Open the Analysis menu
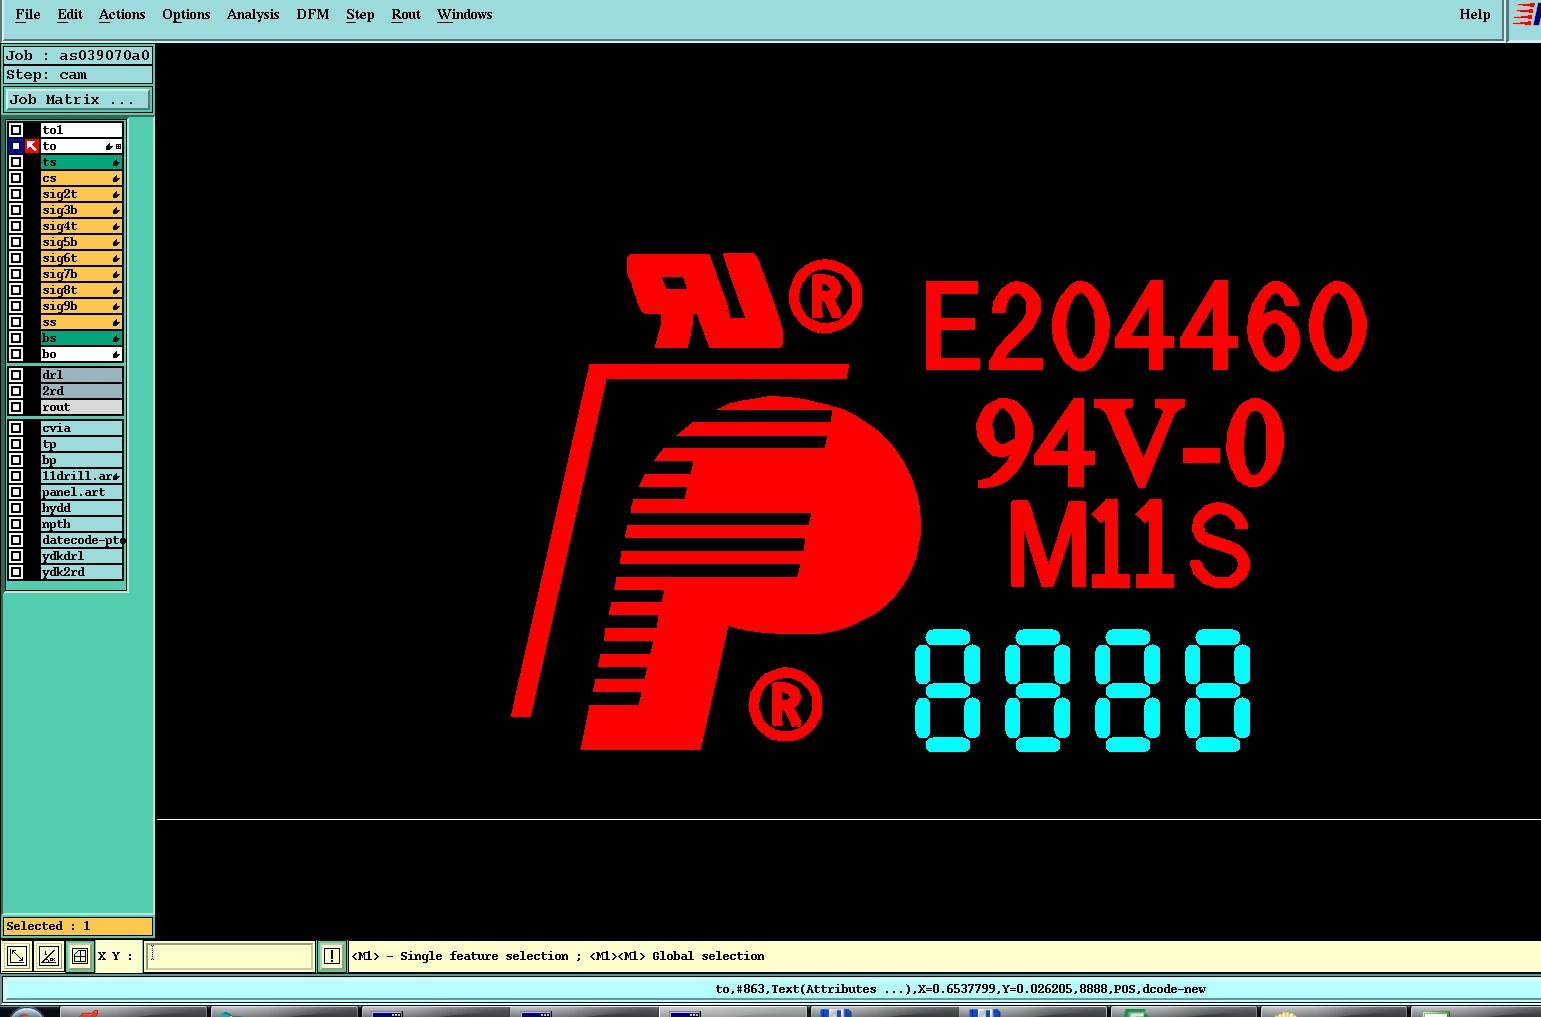 (253, 14)
